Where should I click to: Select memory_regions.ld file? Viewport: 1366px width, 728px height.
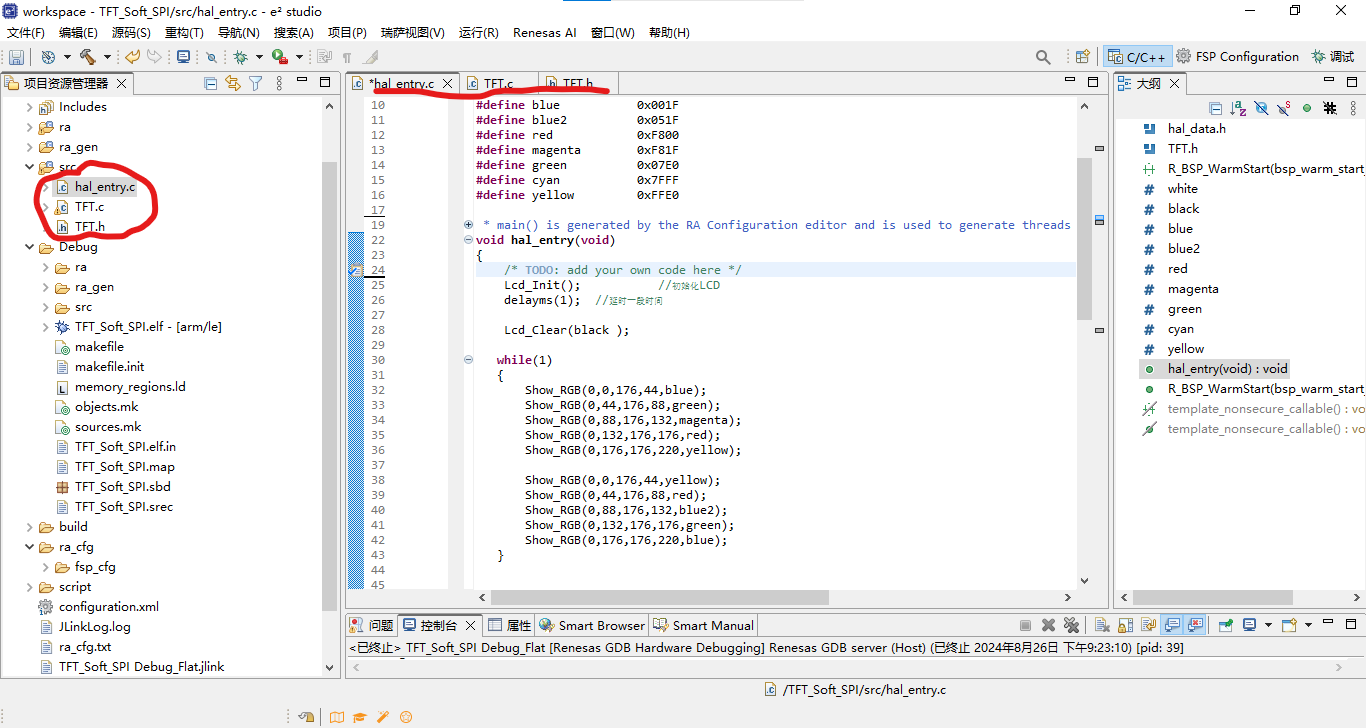pyautogui.click(x=130, y=387)
